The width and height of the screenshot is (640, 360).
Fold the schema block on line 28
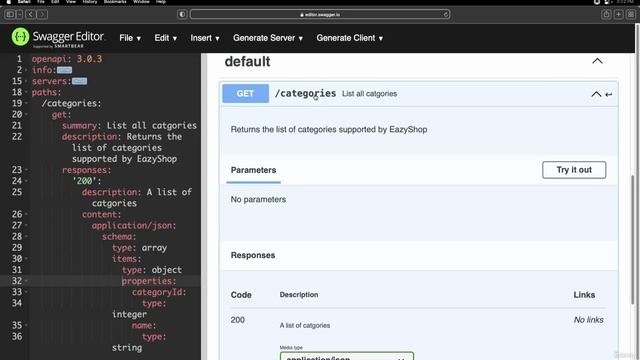[26, 236]
